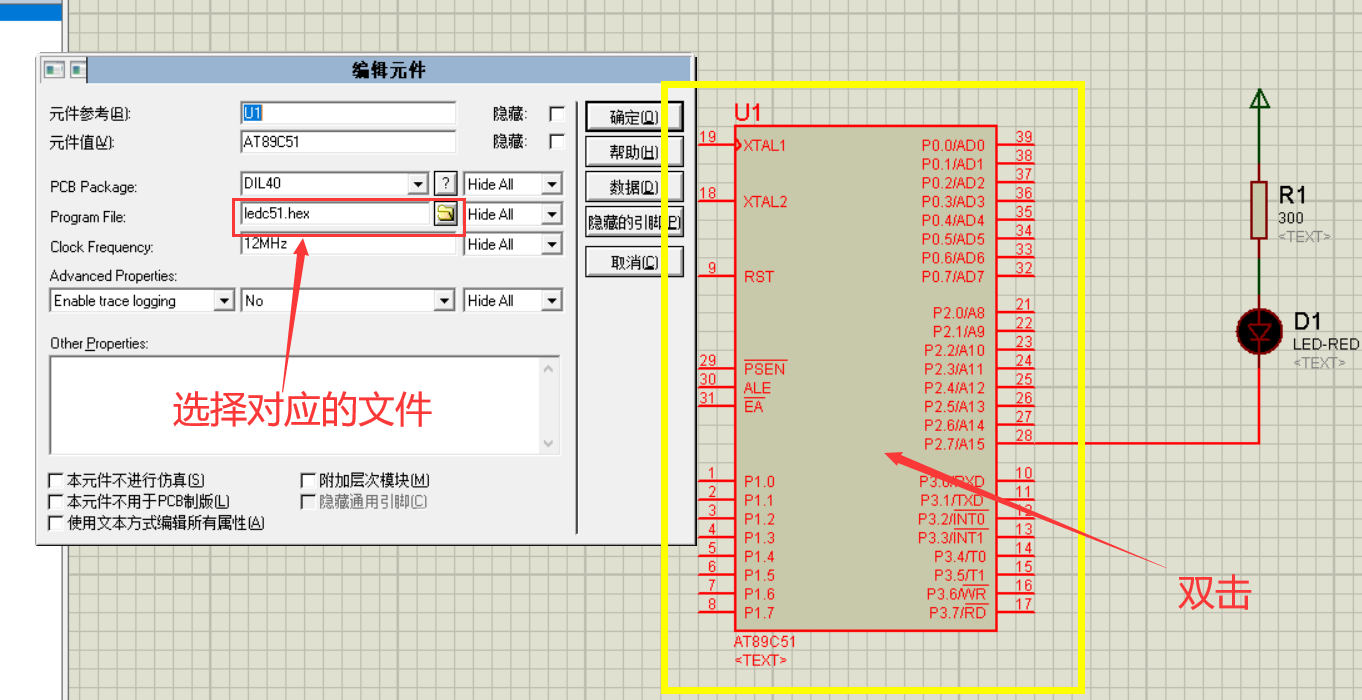Viewport: 1362px width, 700px height.
Task: Enable 本元件不进行仿真 checkbox
Action: coord(56,481)
